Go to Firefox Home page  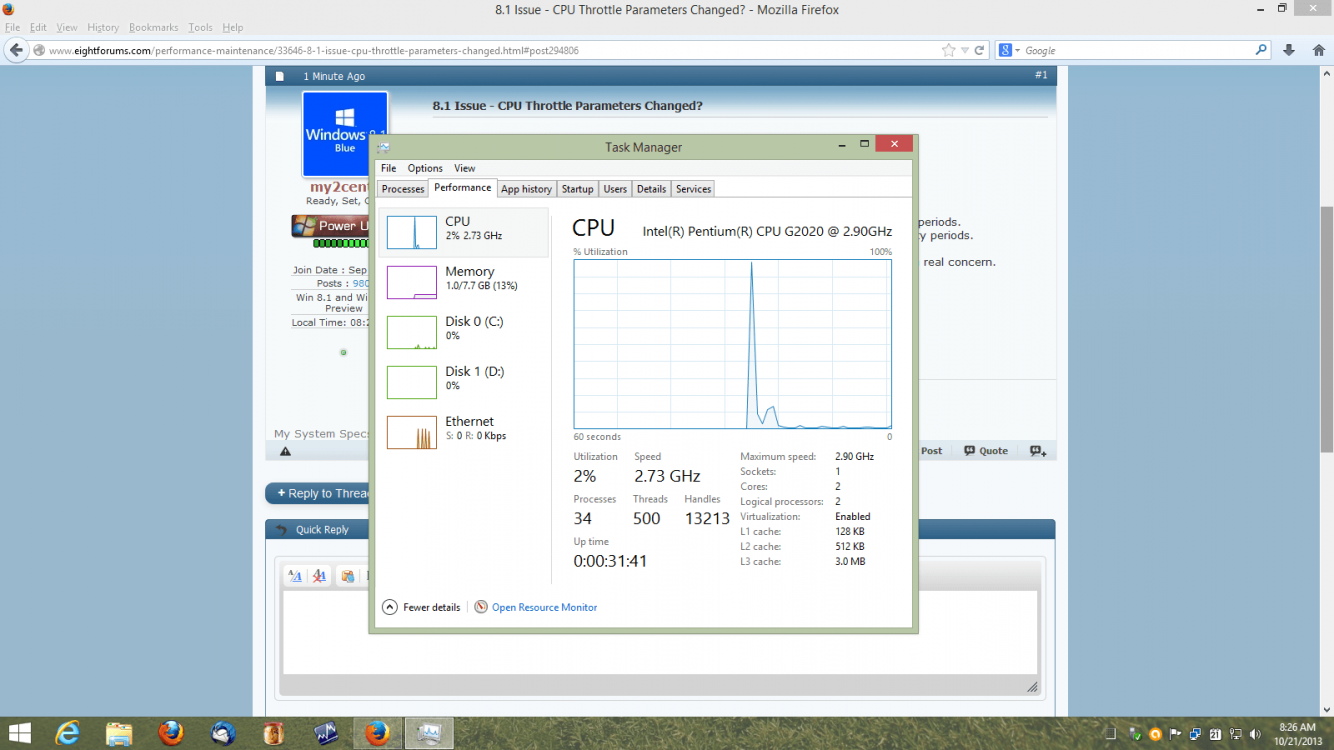pos(1318,50)
